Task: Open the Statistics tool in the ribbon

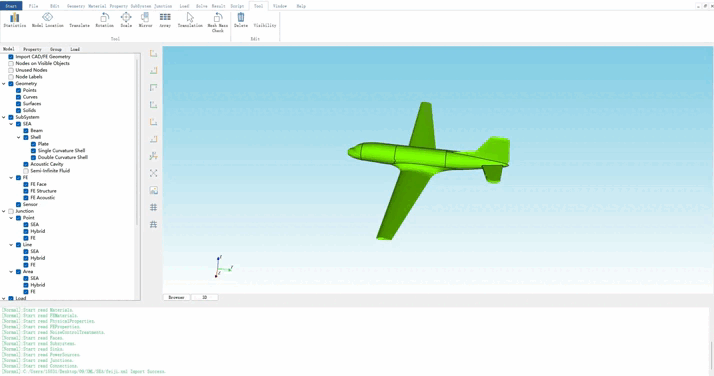Action: (15, 20)
